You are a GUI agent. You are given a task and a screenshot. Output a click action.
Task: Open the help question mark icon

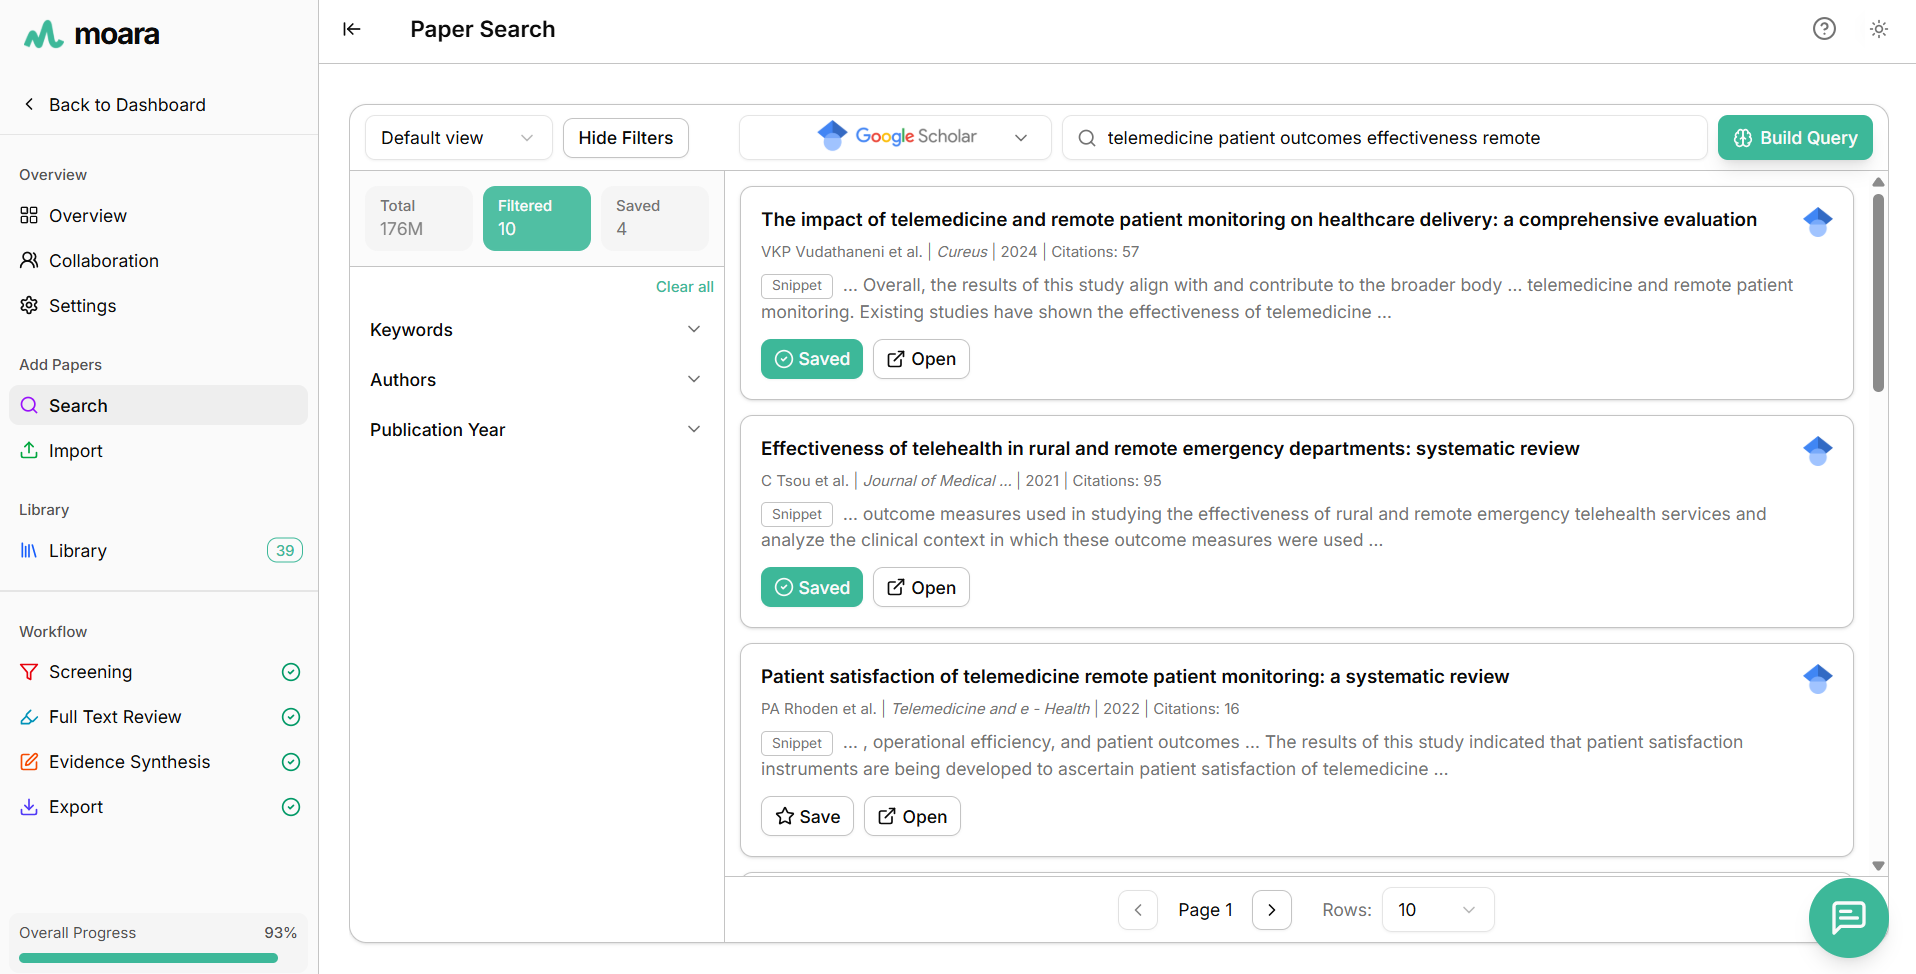pos(1824,29)
